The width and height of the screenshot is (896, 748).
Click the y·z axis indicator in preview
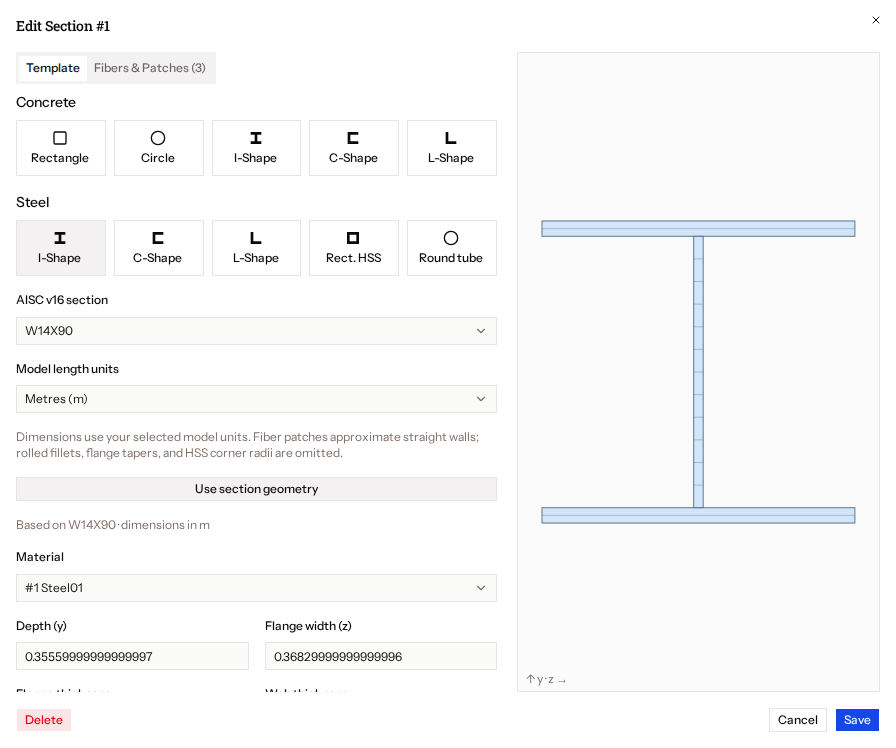pos(546,679)
